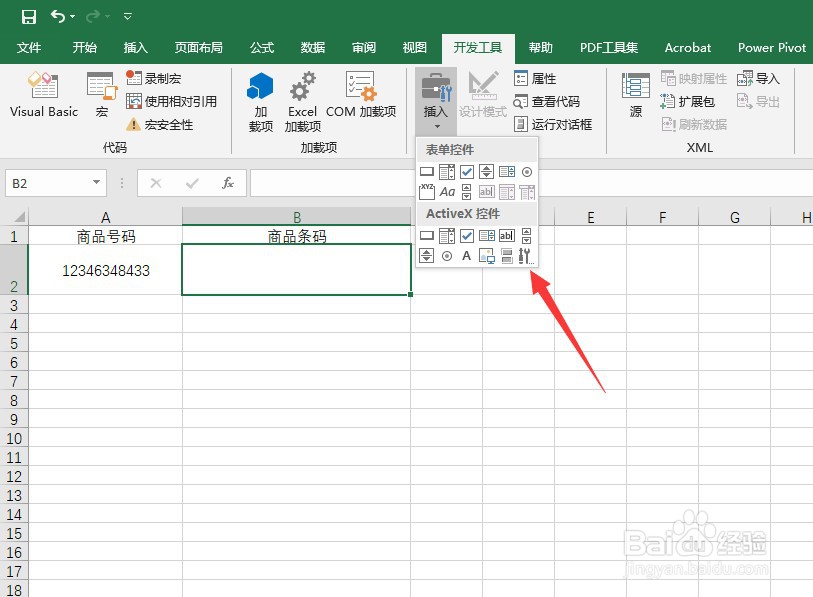The height and width of the screenshot is (597, 813).
Task: Open the Visual Basic editor
Action: coord(44,94)
